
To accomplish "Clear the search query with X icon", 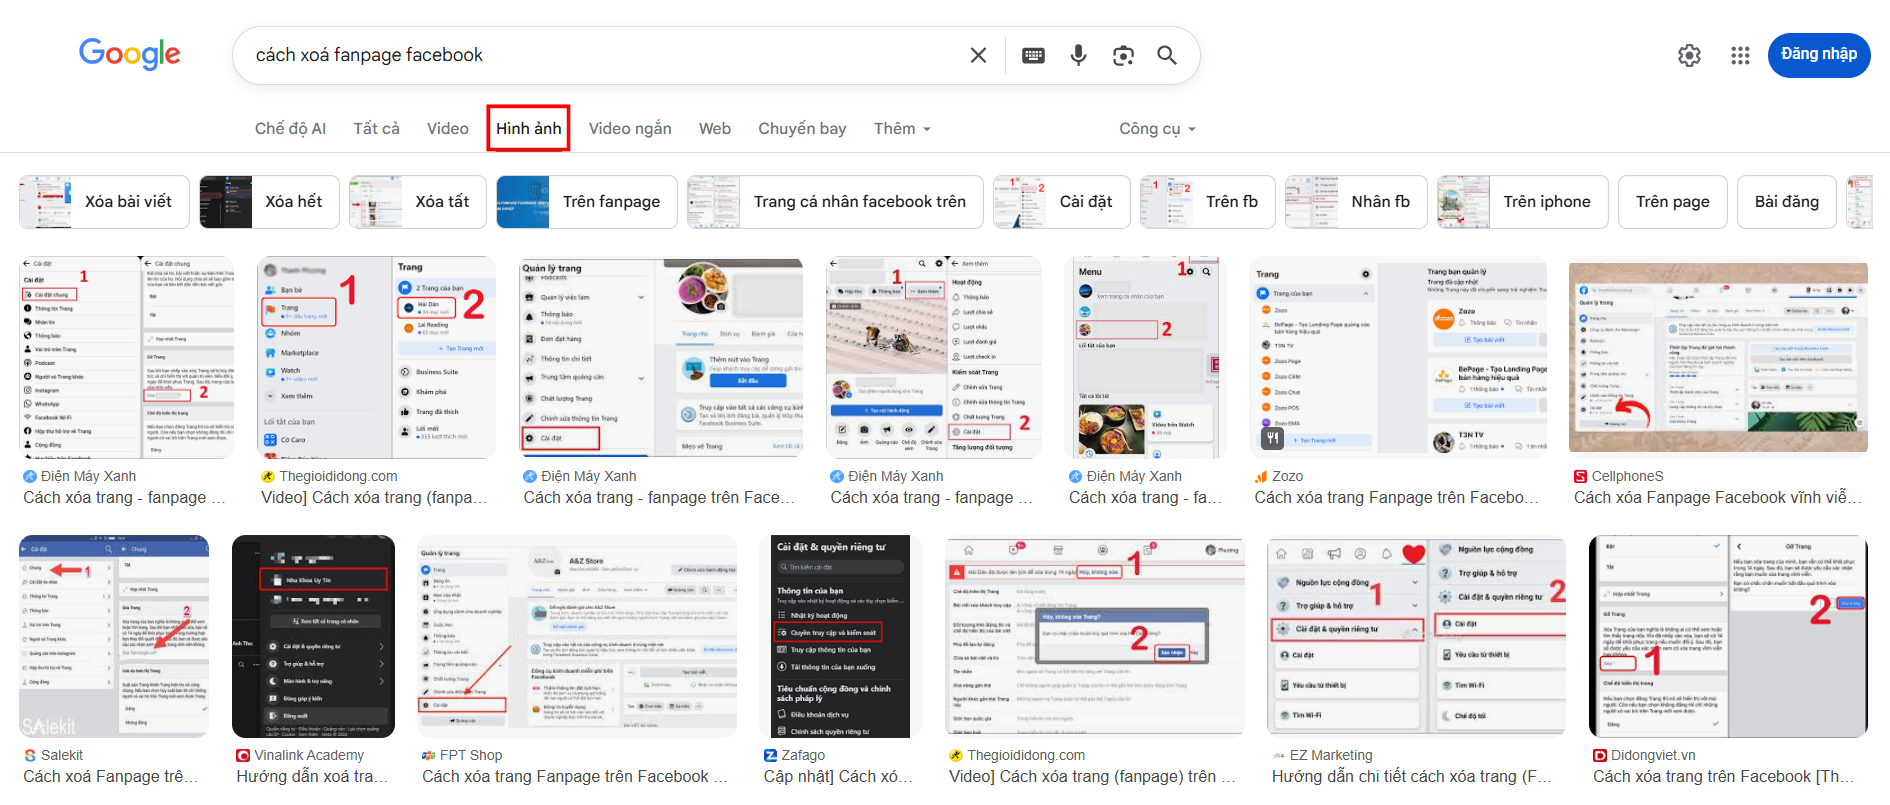I will tap(978, 55).
